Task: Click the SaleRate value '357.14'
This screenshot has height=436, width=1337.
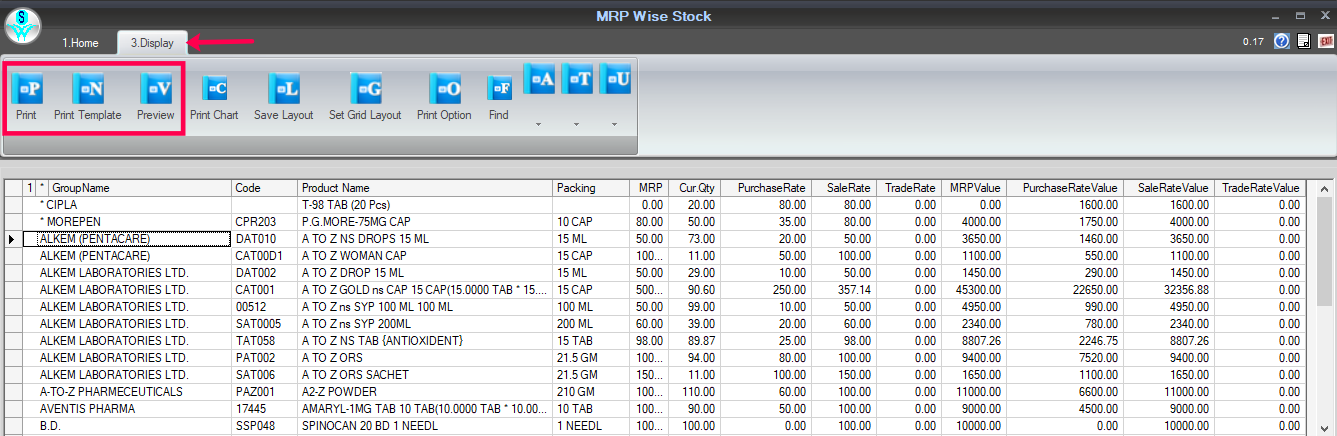Action: [843, 290]
